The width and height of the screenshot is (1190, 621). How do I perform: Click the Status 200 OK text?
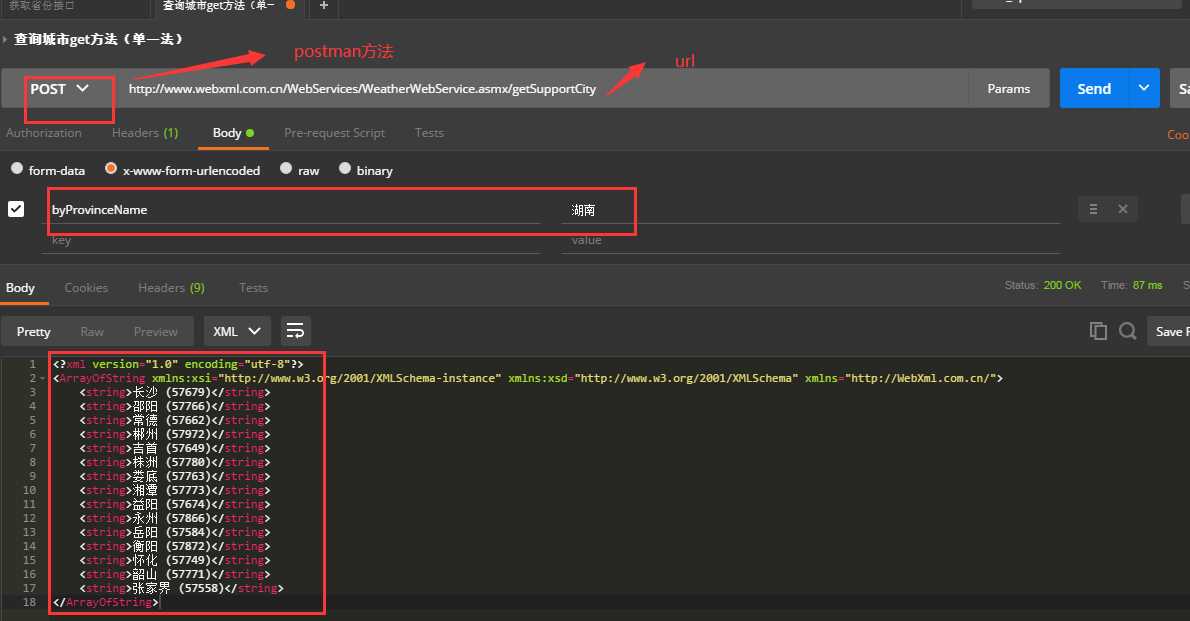[x=1043, y=285]
